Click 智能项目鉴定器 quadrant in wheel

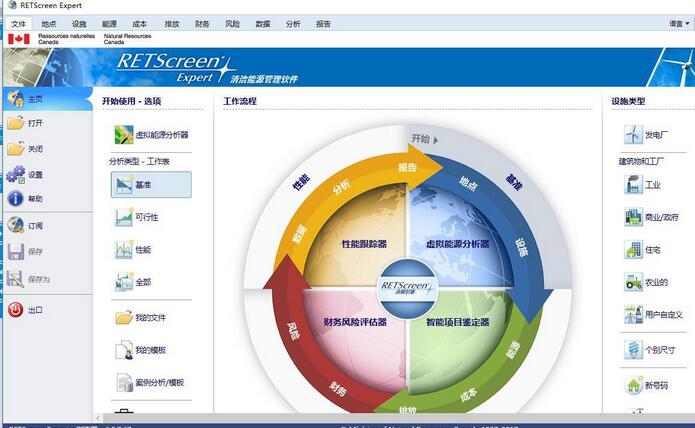click(457, 322)
